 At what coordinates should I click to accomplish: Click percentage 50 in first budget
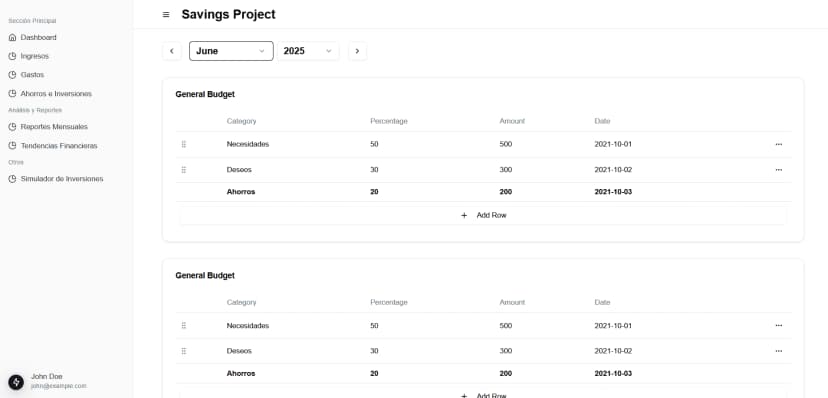374,144
